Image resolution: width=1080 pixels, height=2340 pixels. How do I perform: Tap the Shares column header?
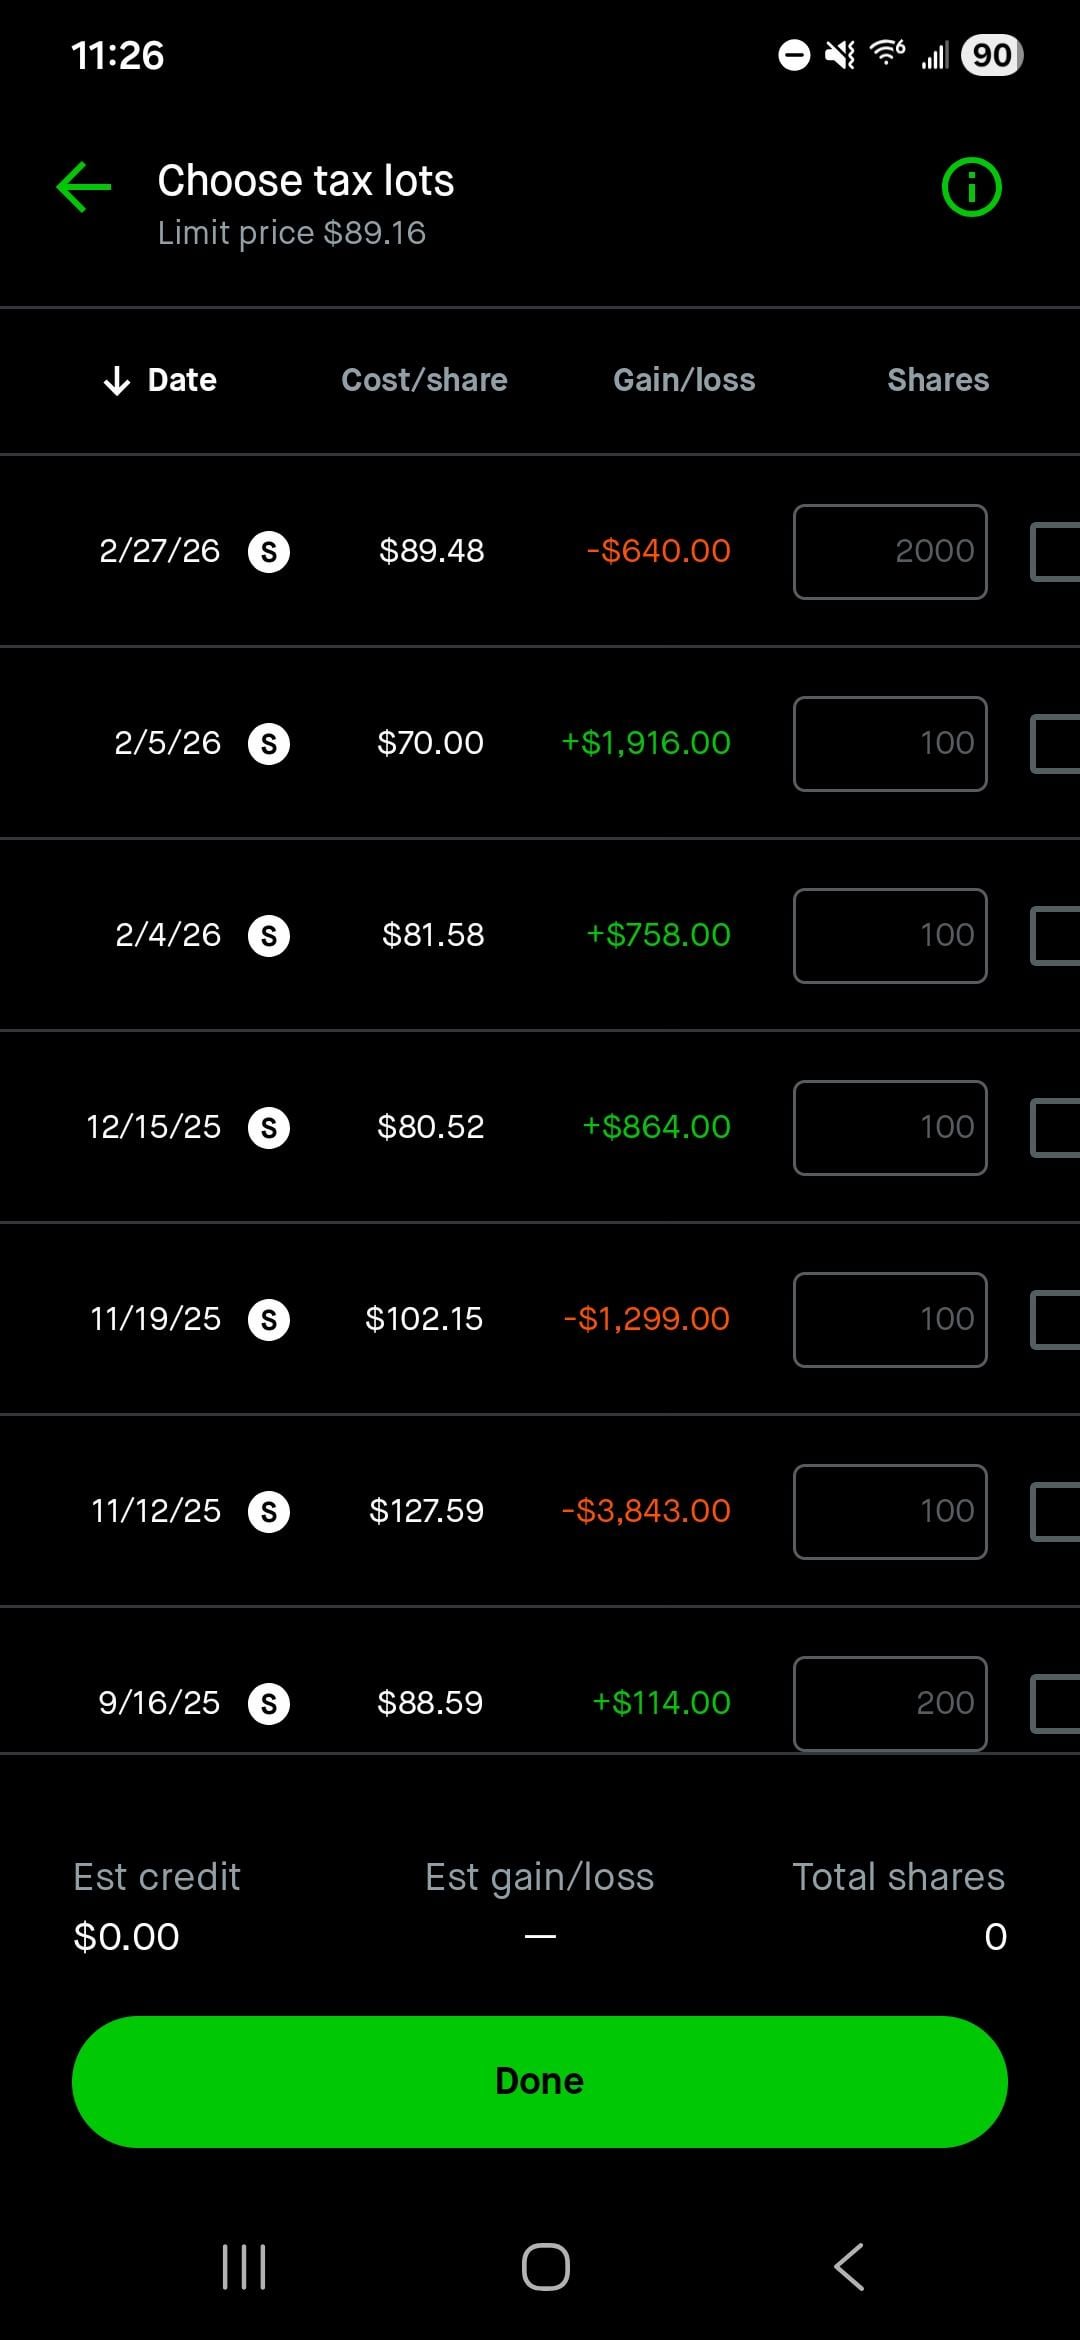pos(937,380)
